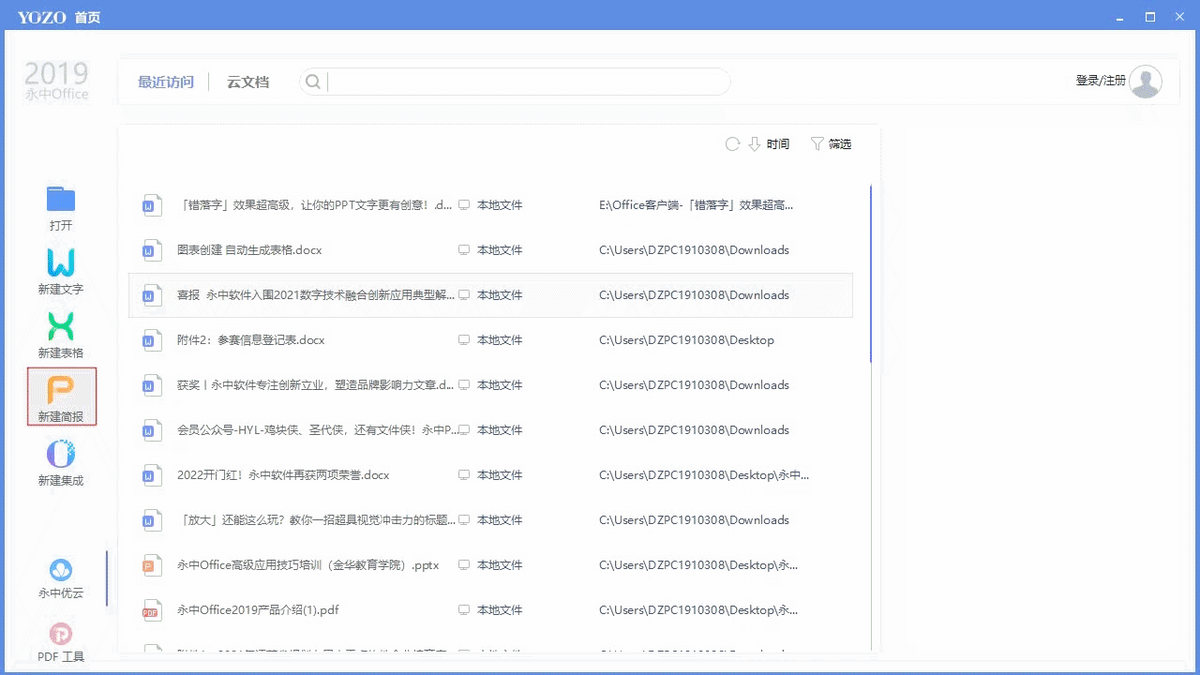Click 本地文件 label in 「错落字」 row
Image resolution: width=1200 pixels, height=675 pixels.
pos(500,205)
